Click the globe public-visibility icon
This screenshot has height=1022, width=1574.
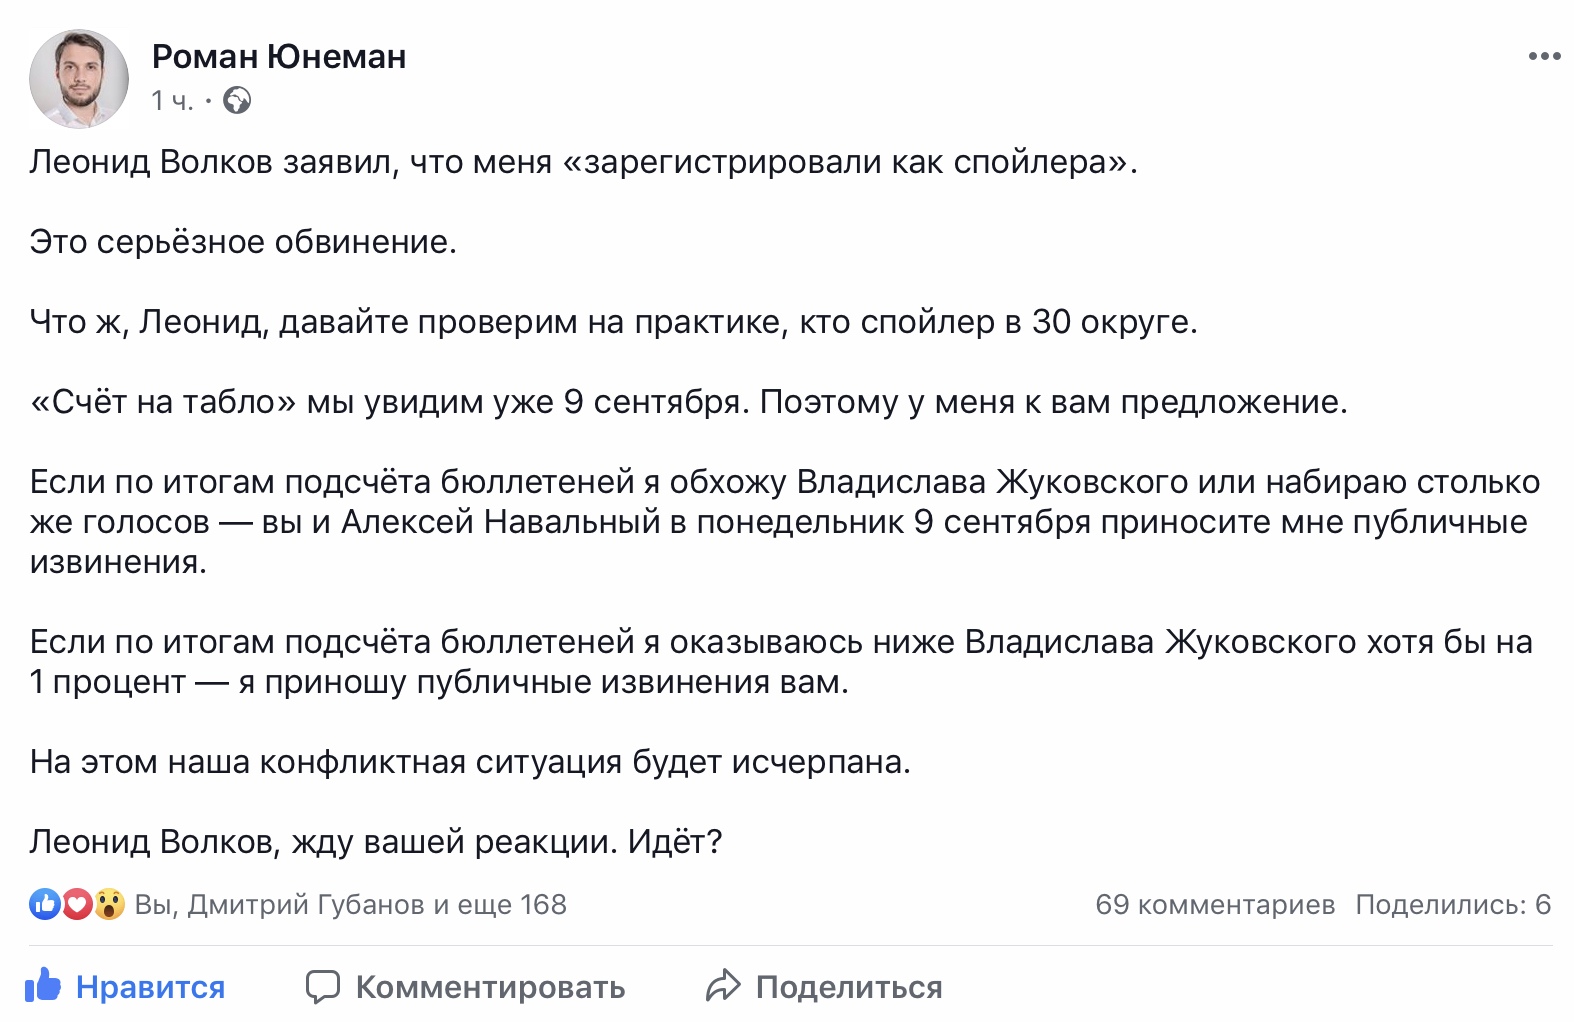(237, 101)
